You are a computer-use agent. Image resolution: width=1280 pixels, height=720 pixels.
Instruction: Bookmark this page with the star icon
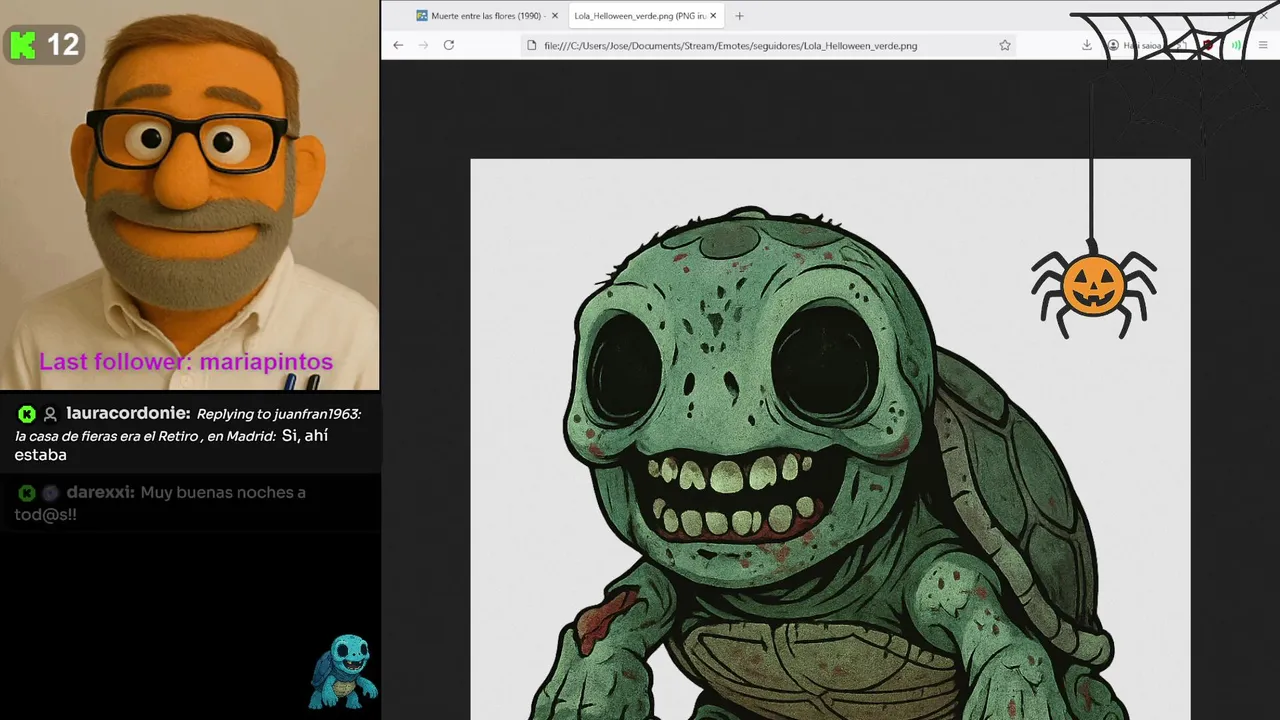tap(1005, 45)
